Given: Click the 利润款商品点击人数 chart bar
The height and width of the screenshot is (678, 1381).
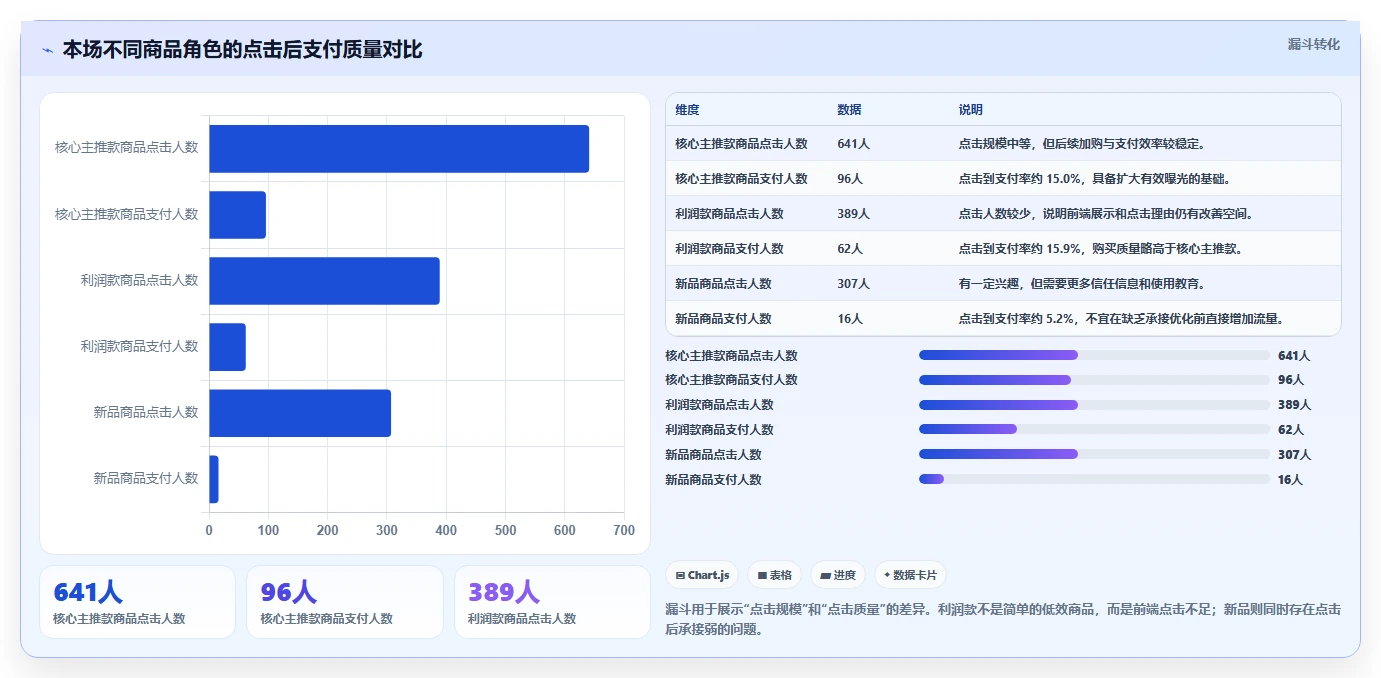Looking at the screenshot, I should tap(324, 280).
